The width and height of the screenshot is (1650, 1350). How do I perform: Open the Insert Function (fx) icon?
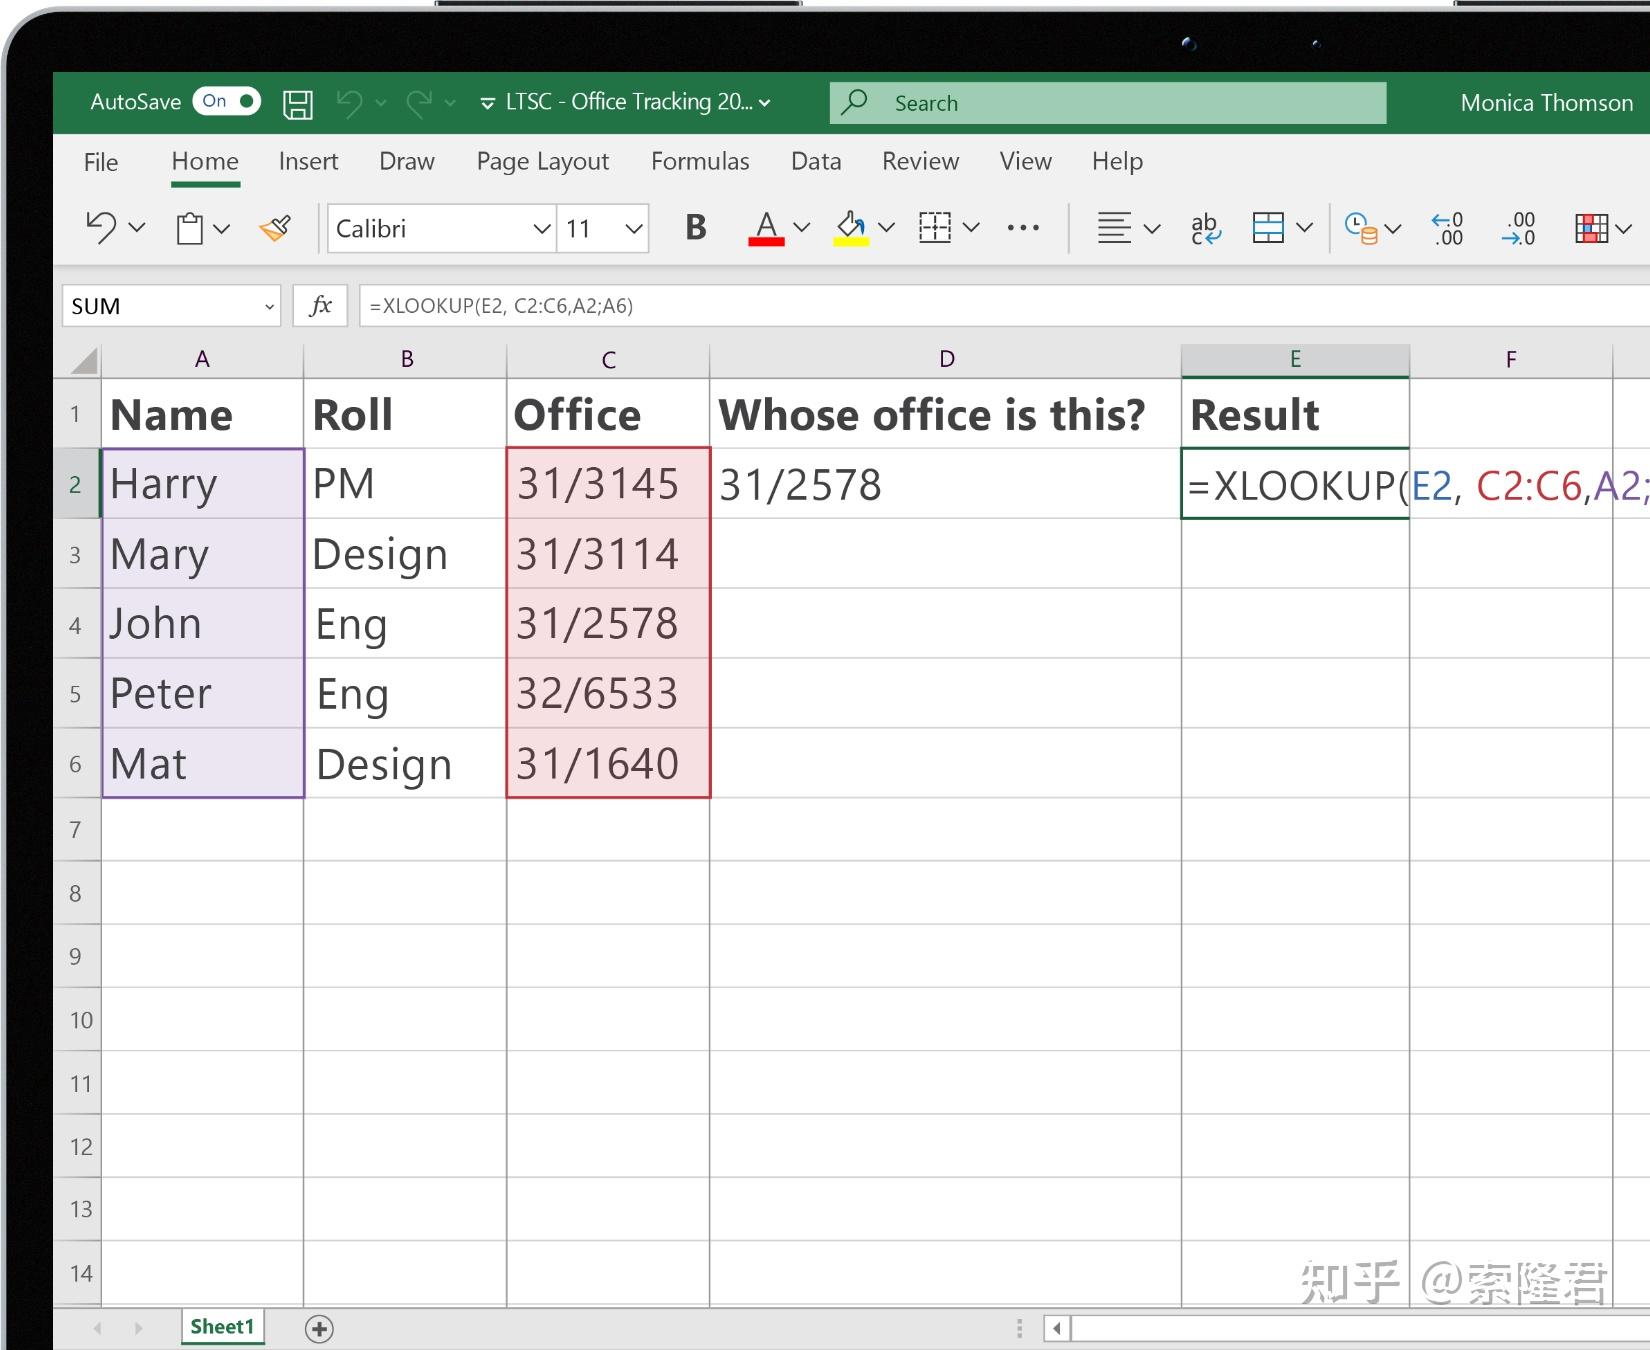[320, 306]
